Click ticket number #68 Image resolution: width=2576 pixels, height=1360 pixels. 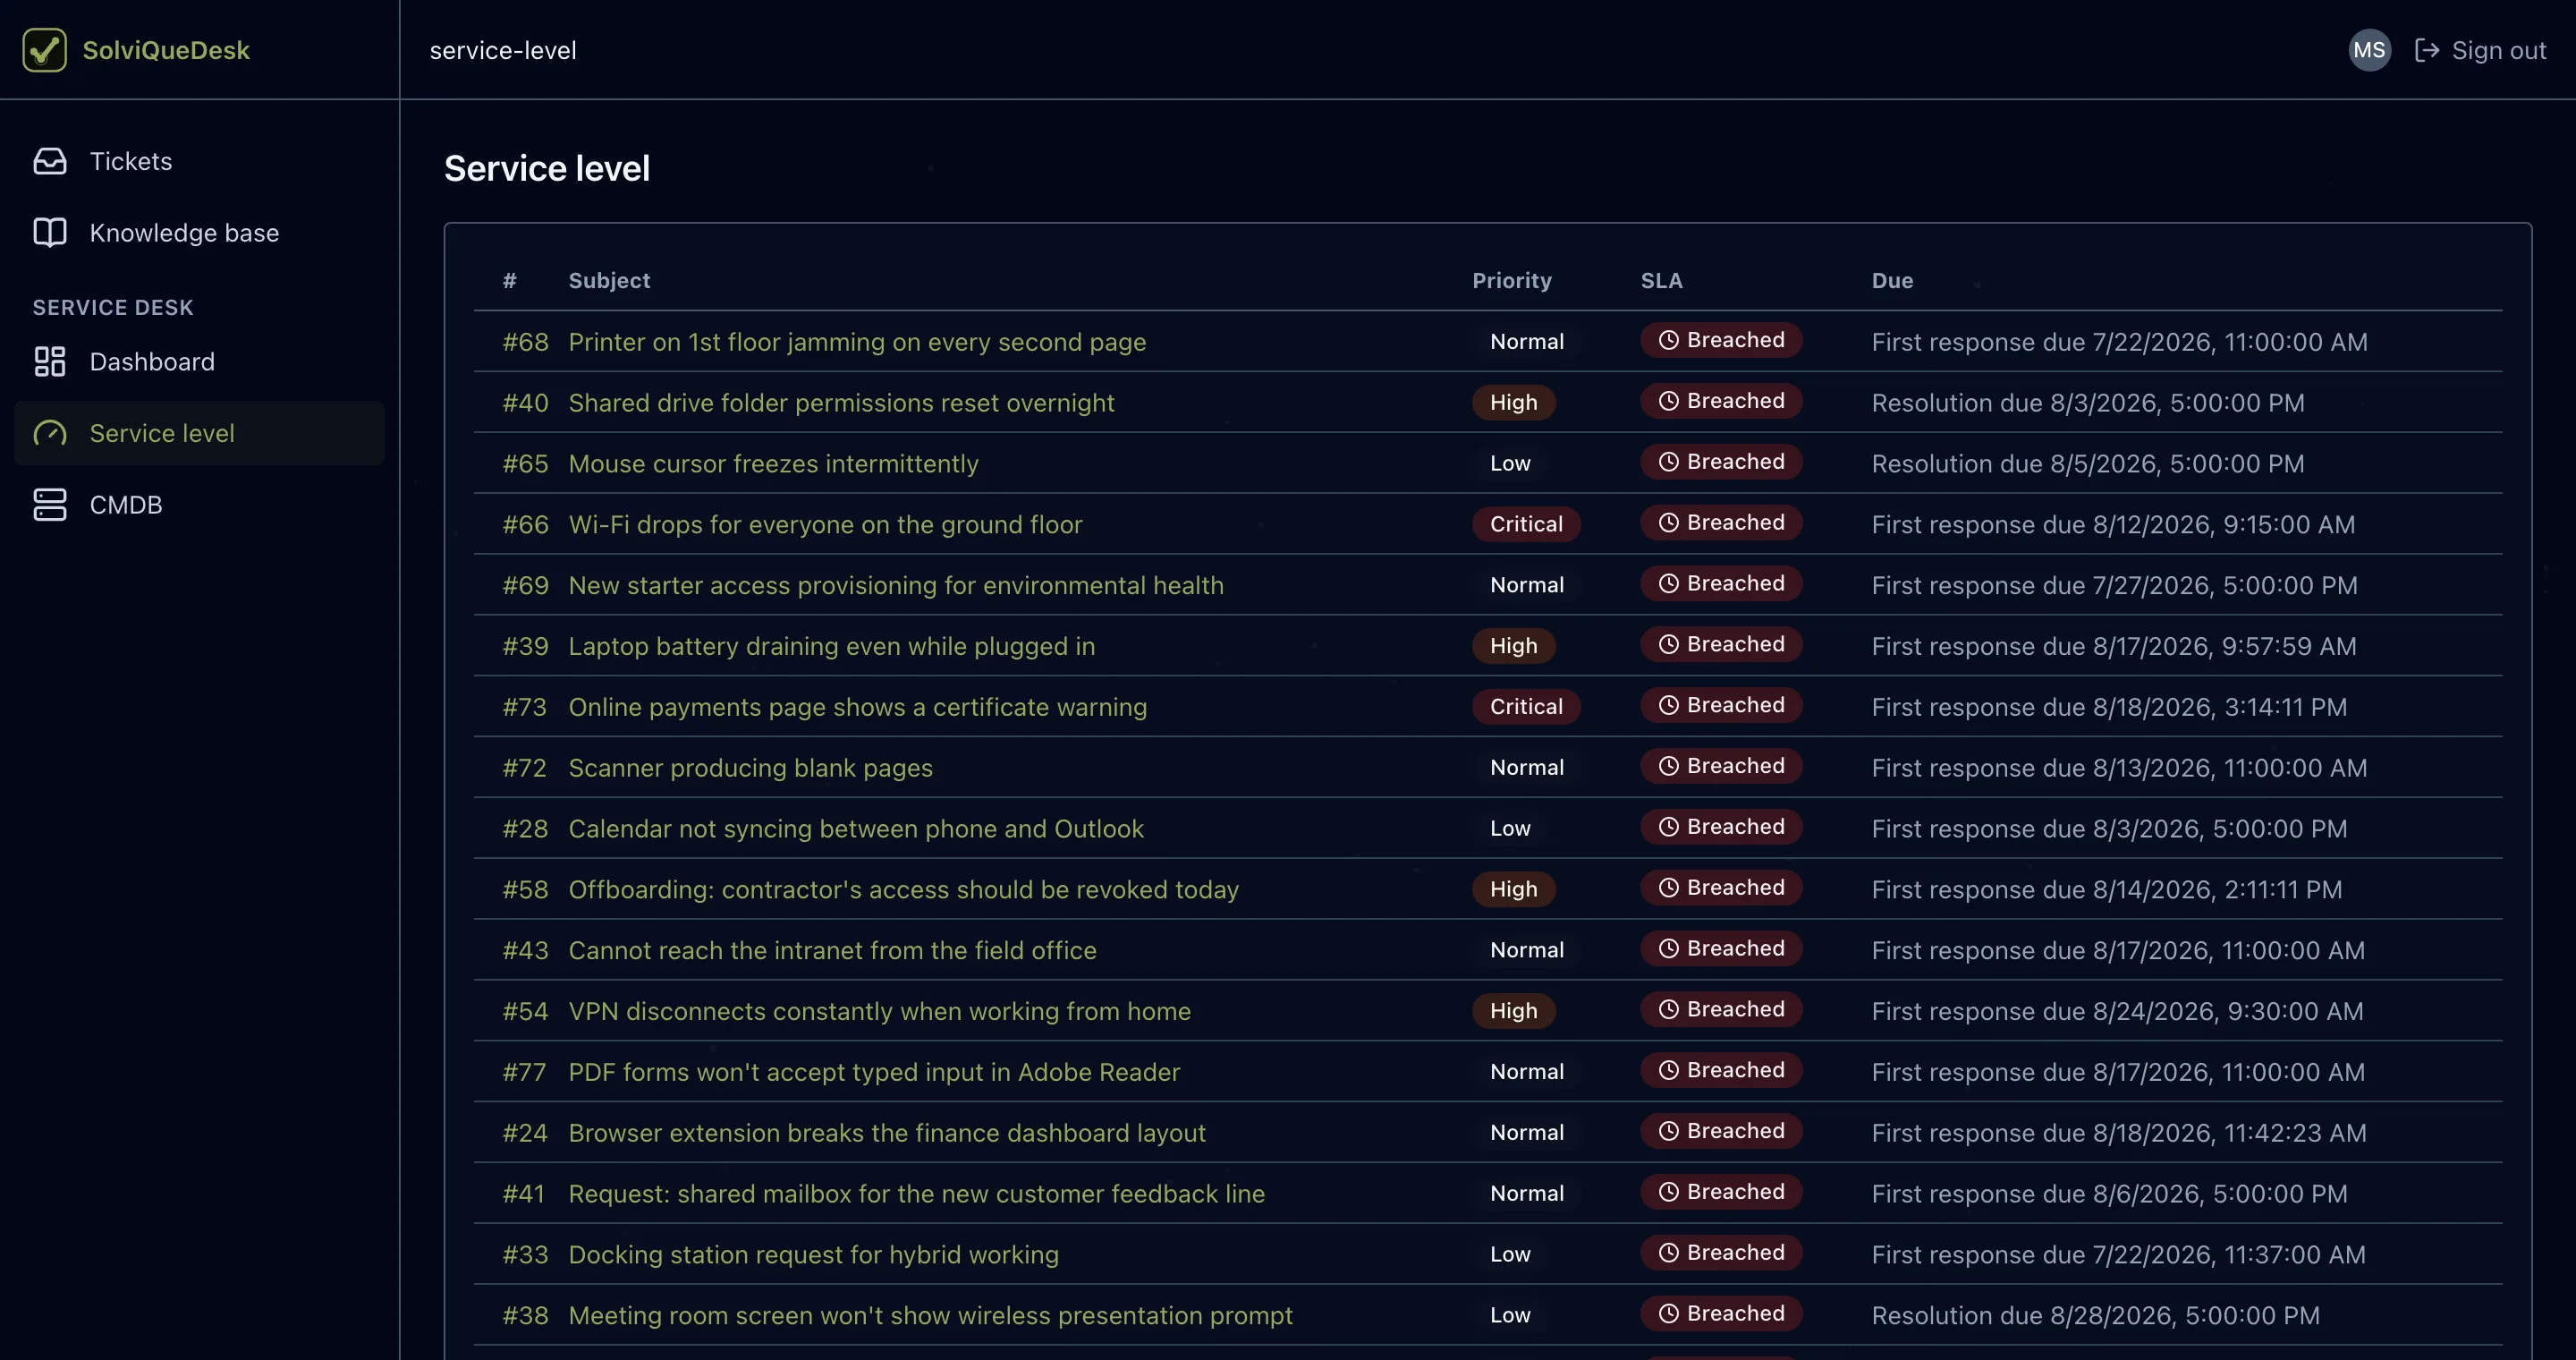click(x=525, y=342)
